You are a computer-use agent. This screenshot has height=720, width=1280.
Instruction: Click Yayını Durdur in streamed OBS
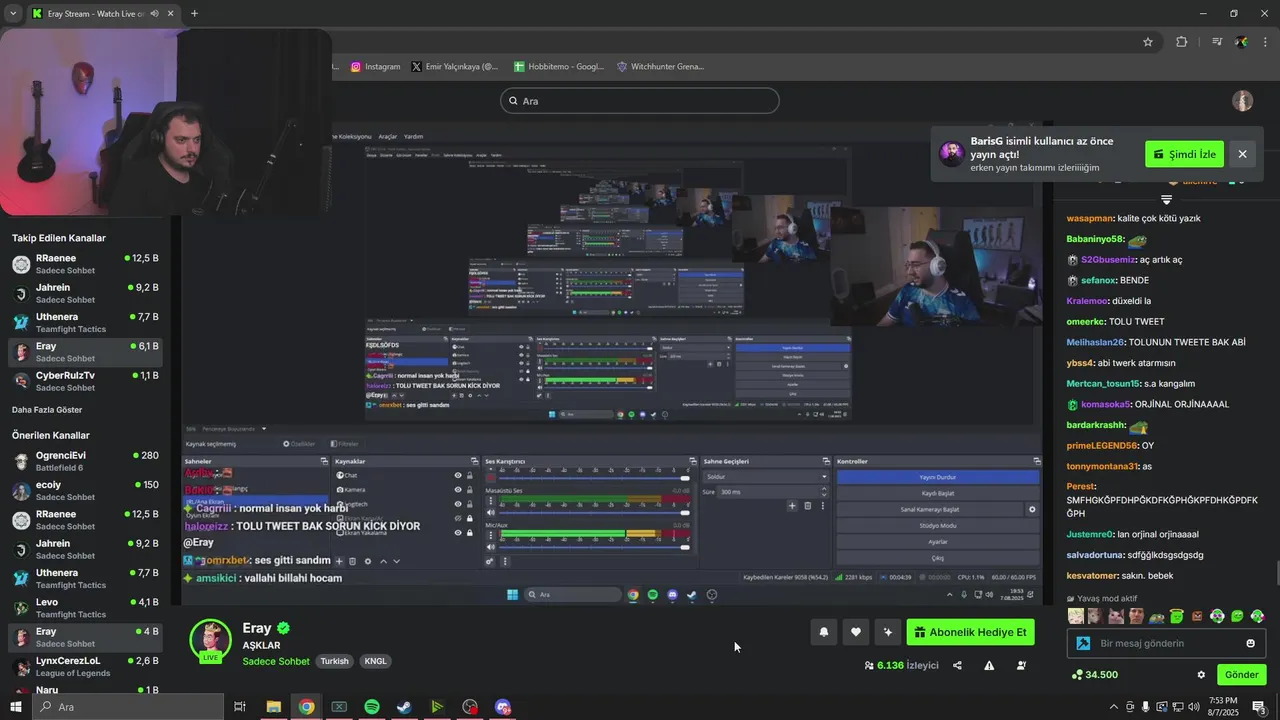pos(938,477)
